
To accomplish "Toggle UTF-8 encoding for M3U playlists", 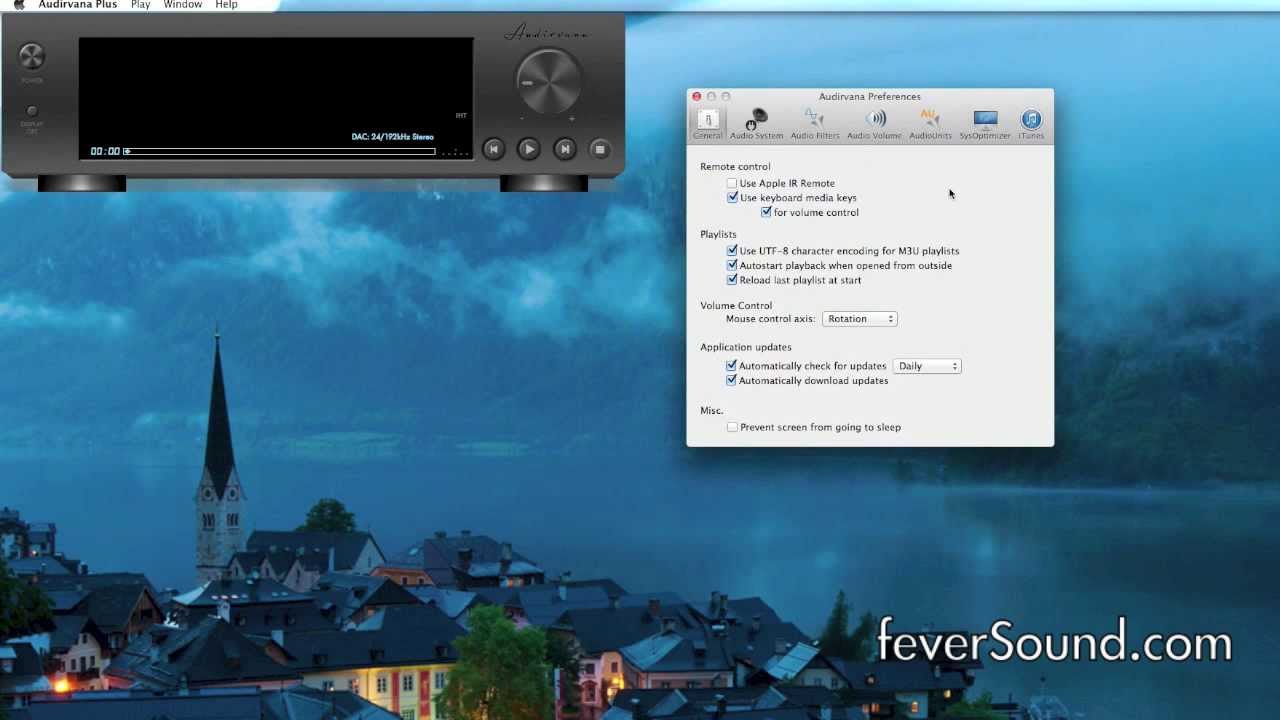I will (x=732, y=251).
